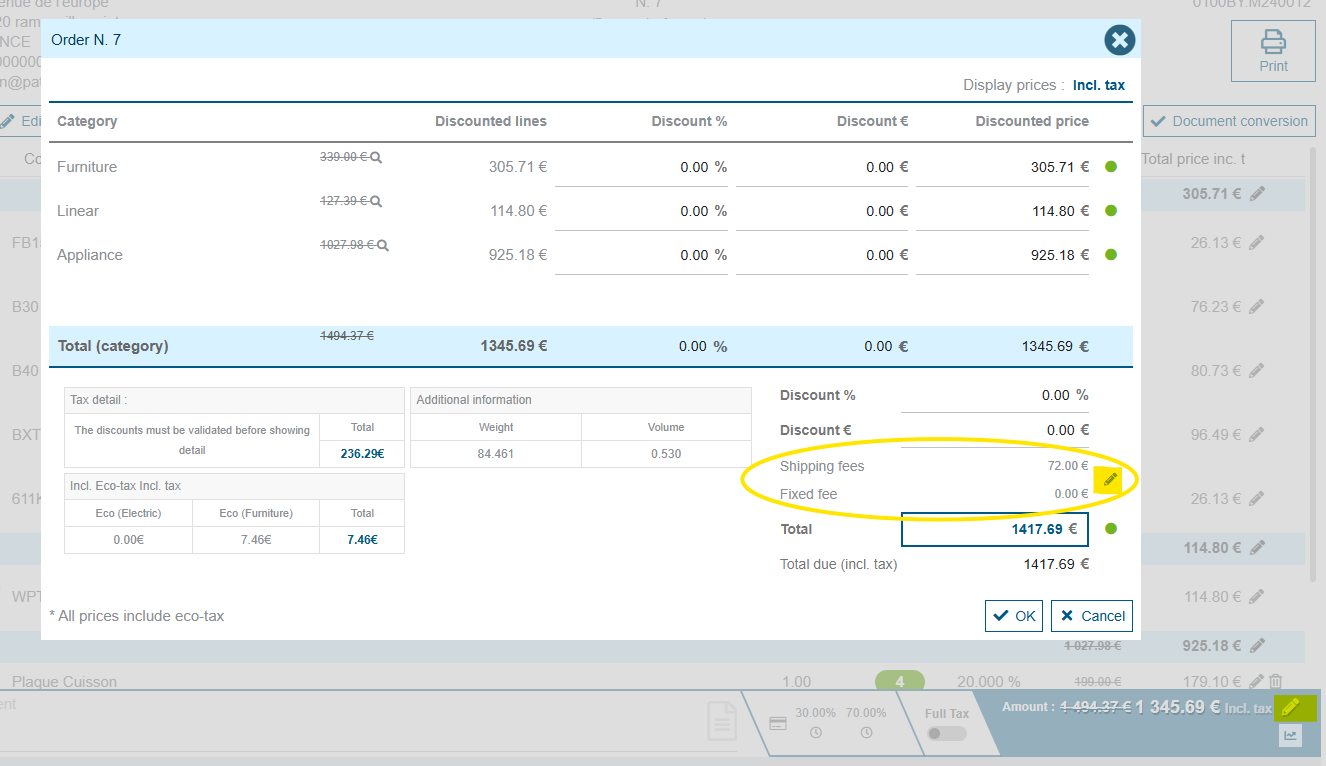
Task: Click the trash icon on Plaque Cuisson row
Action: click(1275, 682)
